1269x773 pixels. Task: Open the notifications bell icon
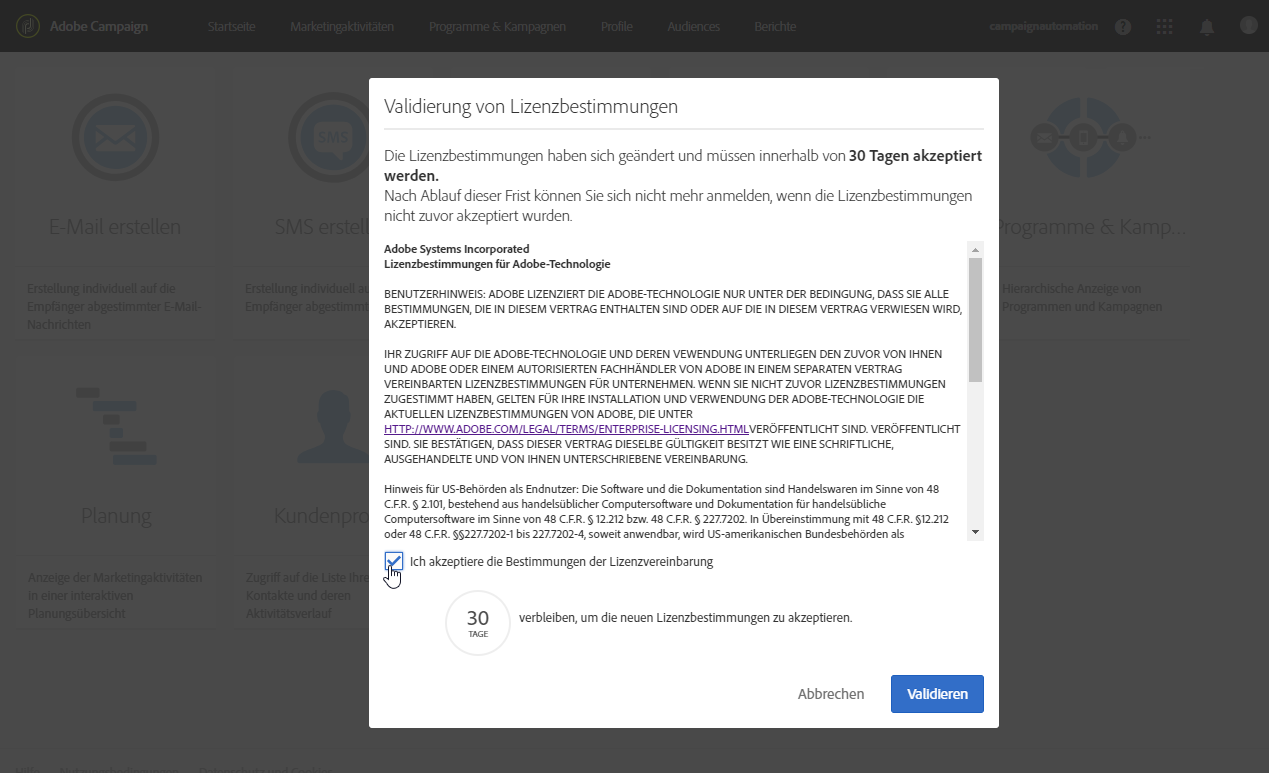(x=1207, y=27)
